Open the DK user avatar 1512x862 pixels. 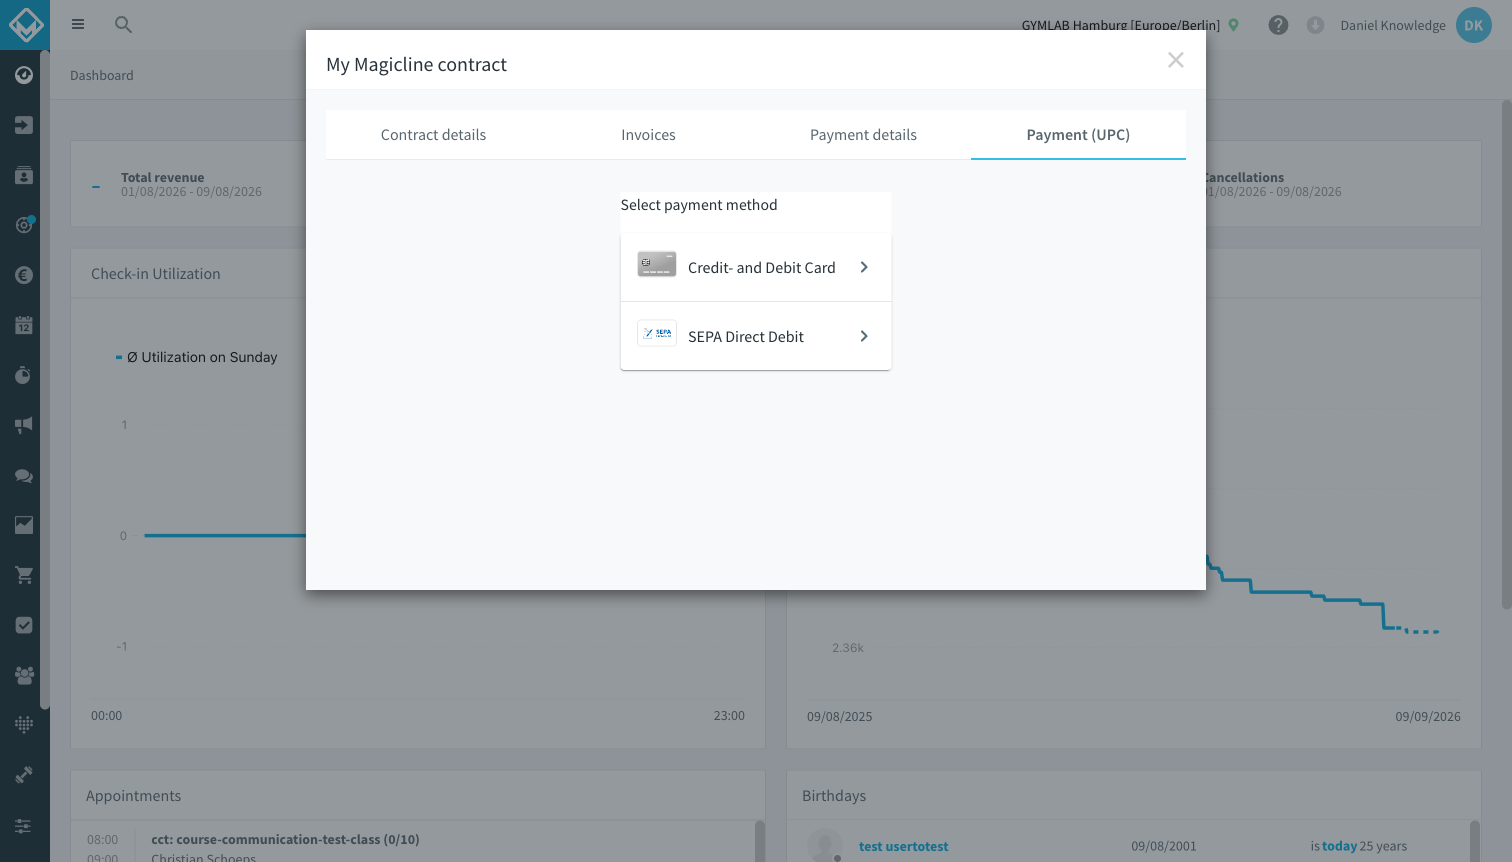click(1474, 25)
